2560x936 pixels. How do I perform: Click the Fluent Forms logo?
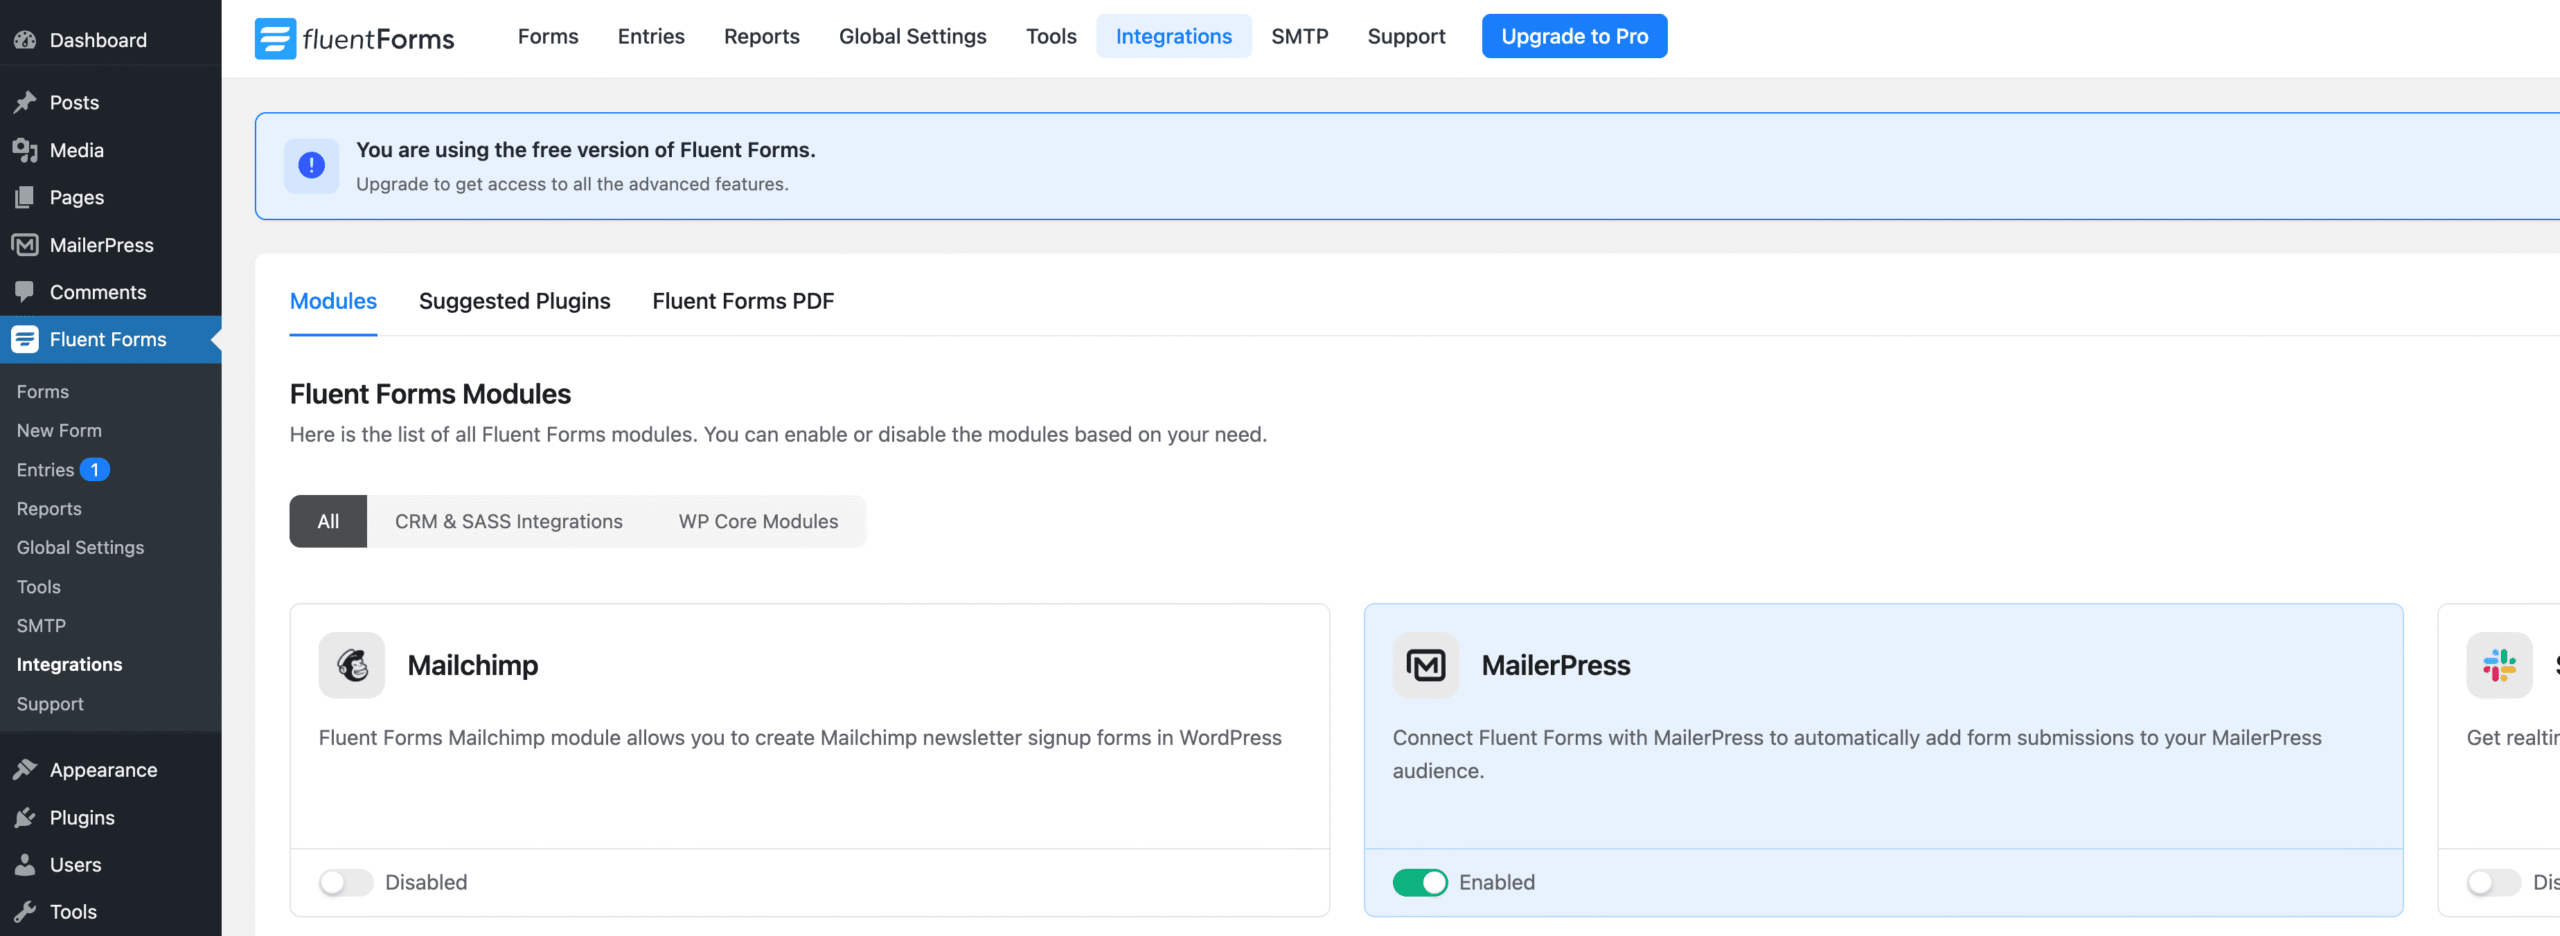274,37
